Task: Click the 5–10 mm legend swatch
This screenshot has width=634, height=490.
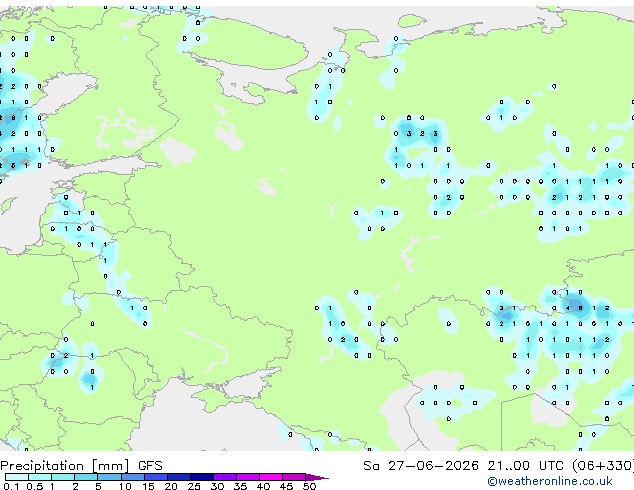Action: tap(109, 477)
